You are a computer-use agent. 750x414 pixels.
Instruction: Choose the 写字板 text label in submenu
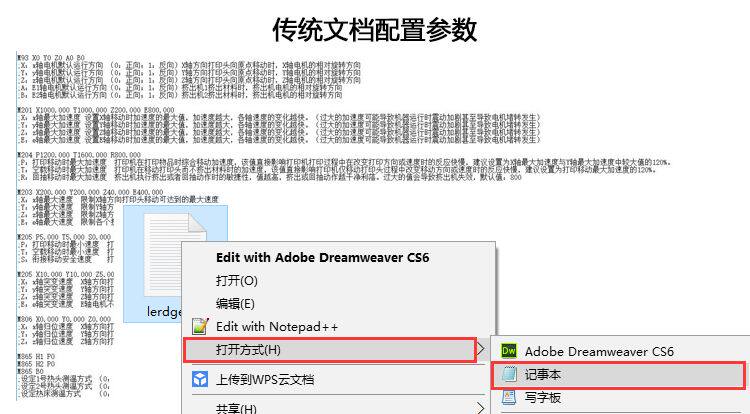(542, 398)
